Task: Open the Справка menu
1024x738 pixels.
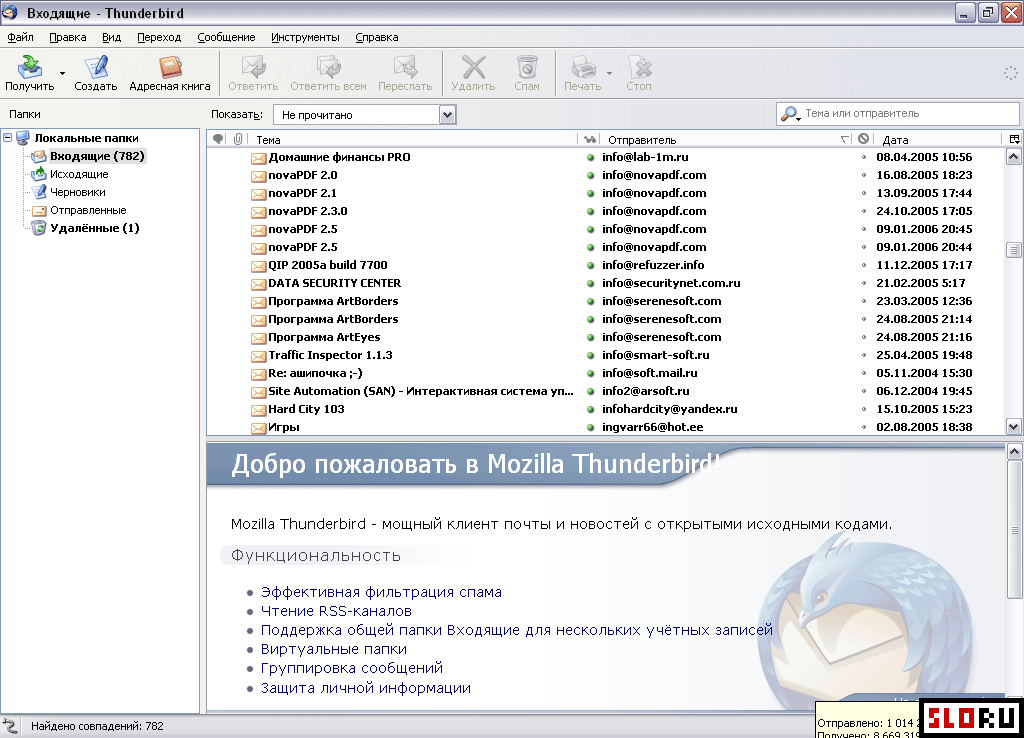Action: (377, 37)
